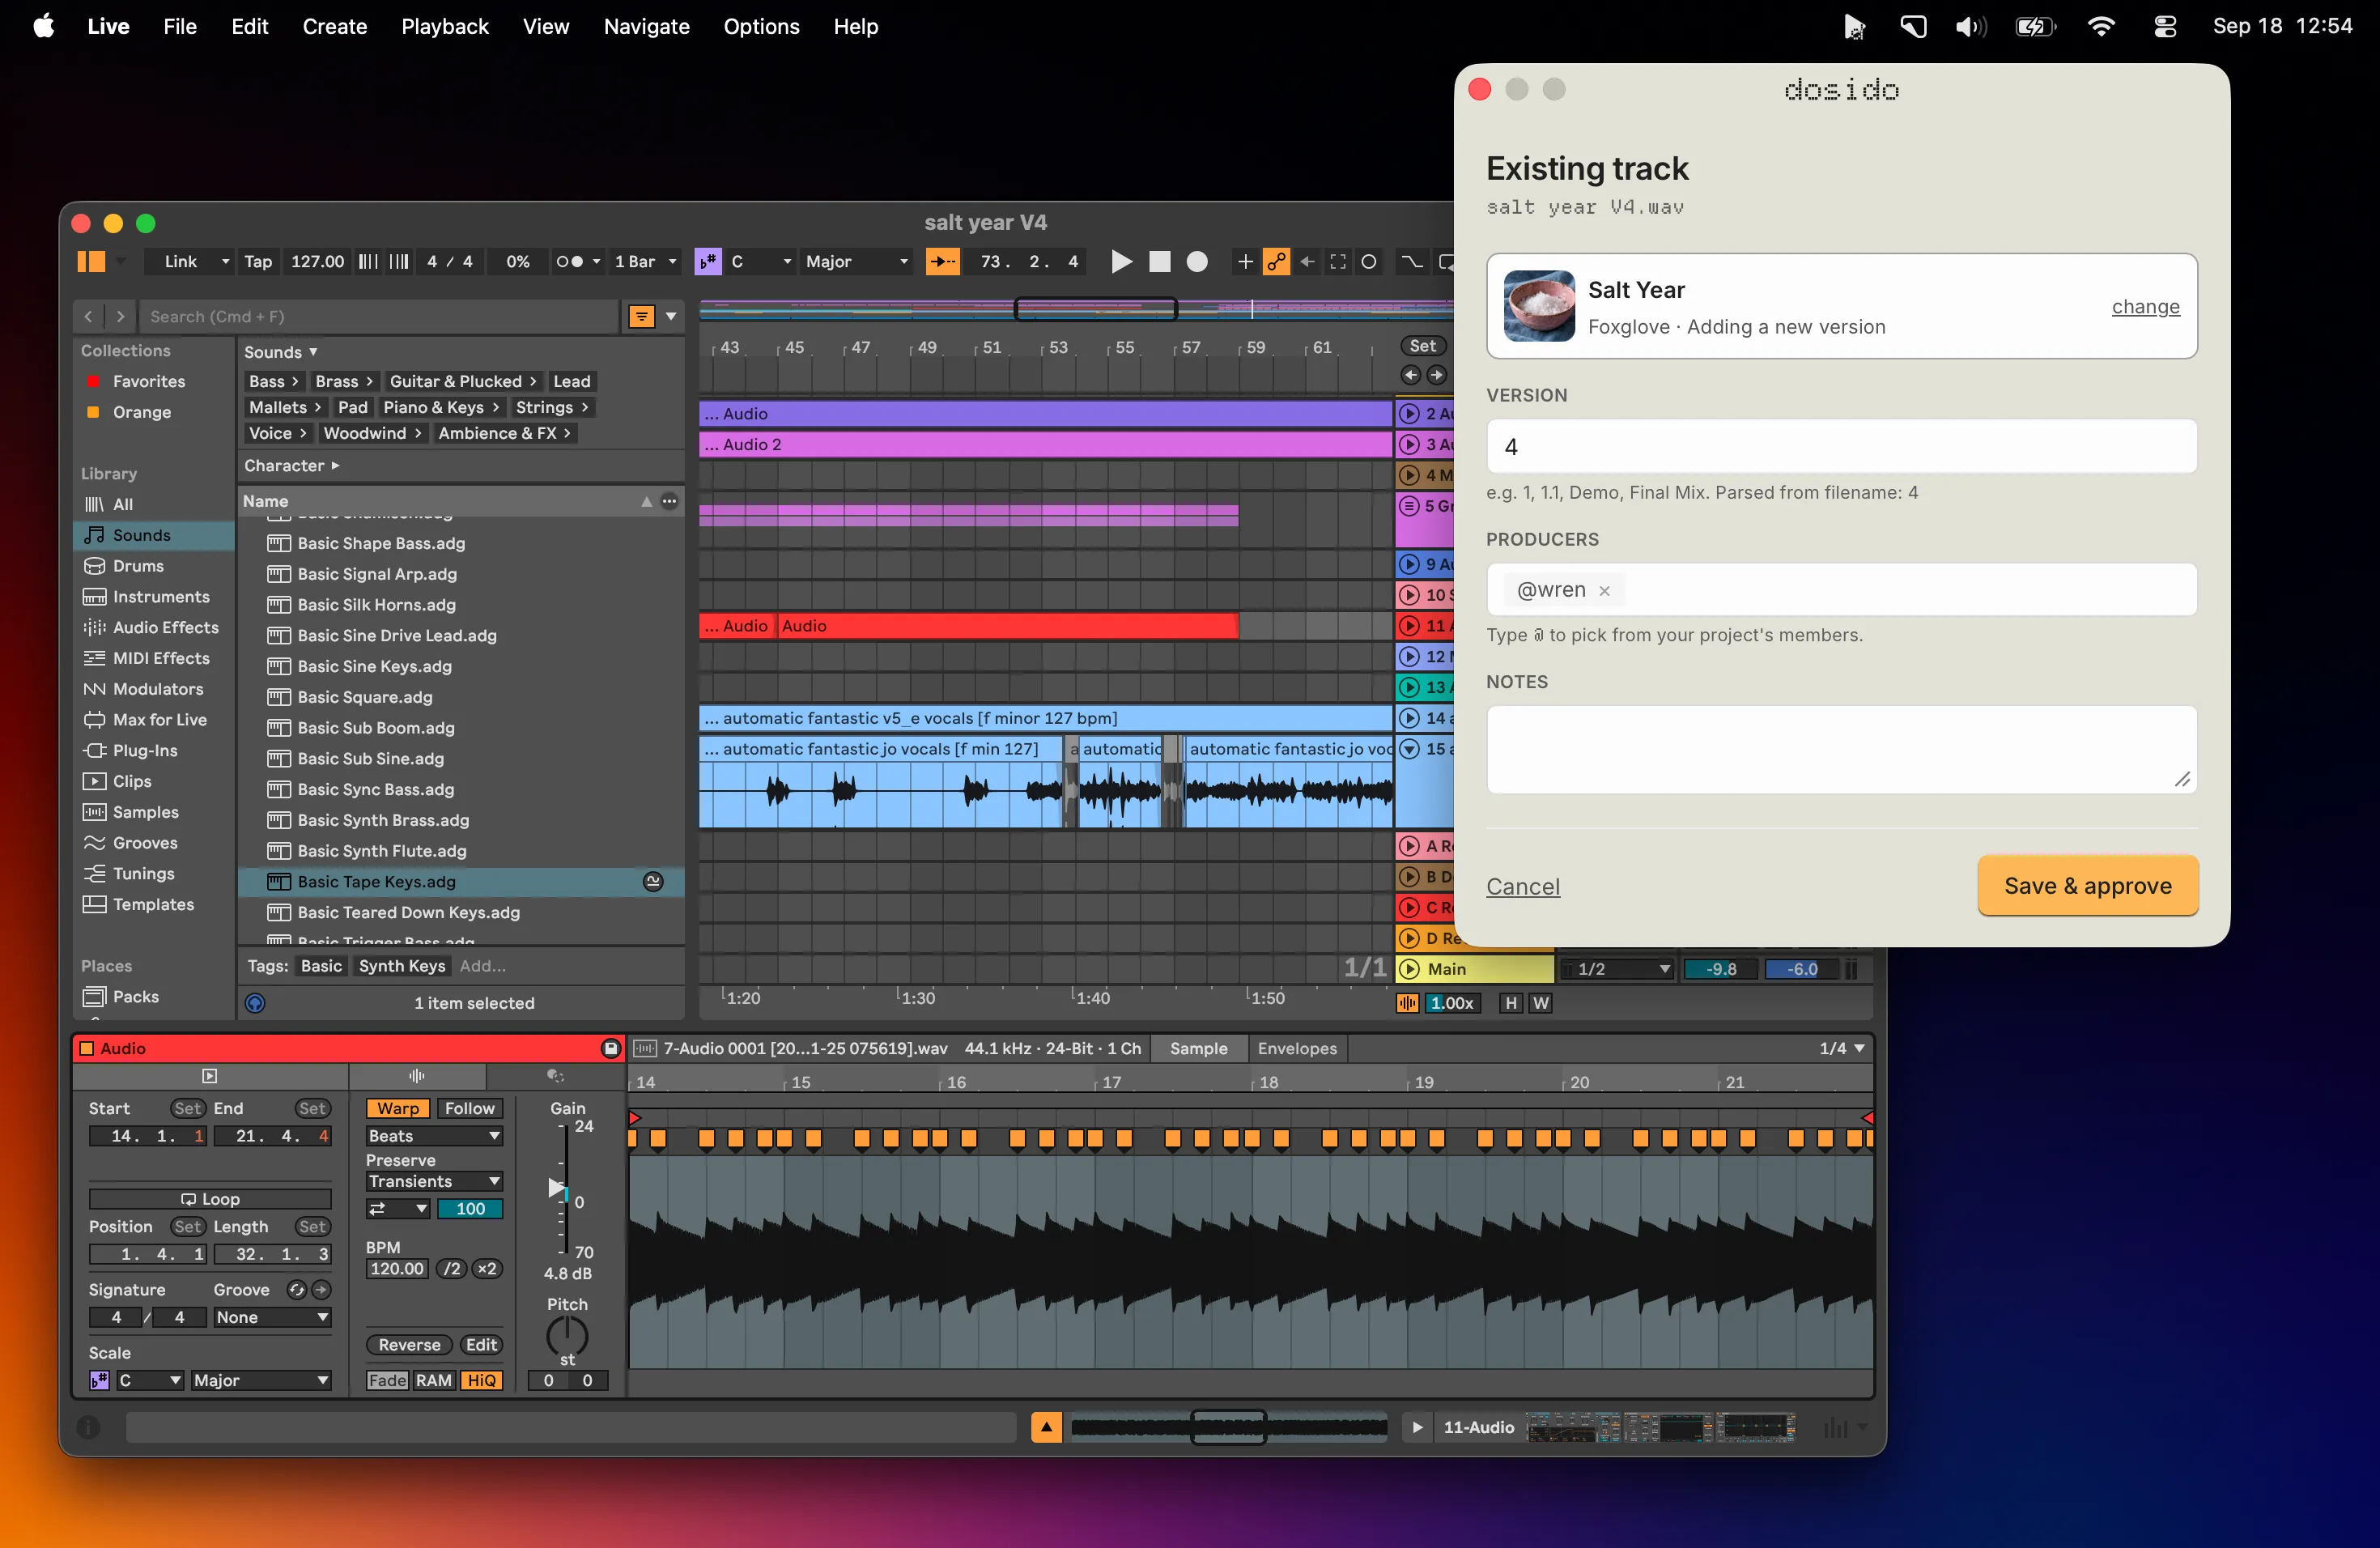The height and width of the screenshot is (1548, 2380).
Task: Expand the Character filter group
Action: tap(292, 466)
